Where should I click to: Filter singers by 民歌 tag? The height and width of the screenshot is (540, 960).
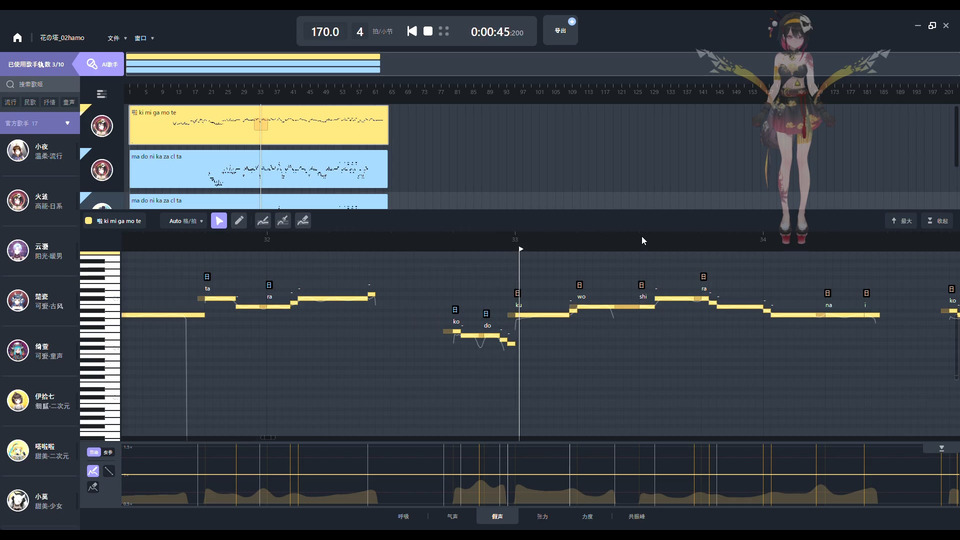tap(30, 102)
